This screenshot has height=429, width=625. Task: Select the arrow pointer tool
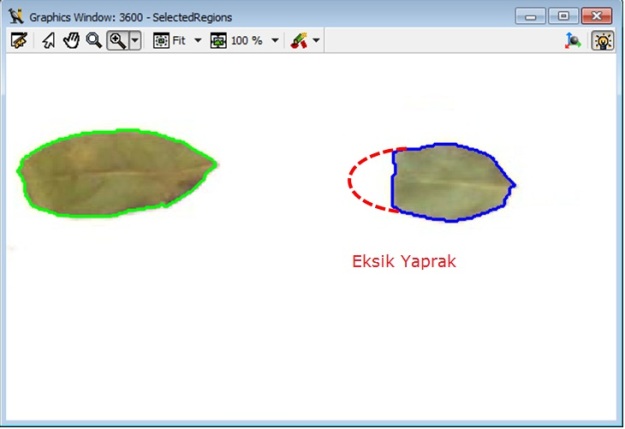(49, 40)
